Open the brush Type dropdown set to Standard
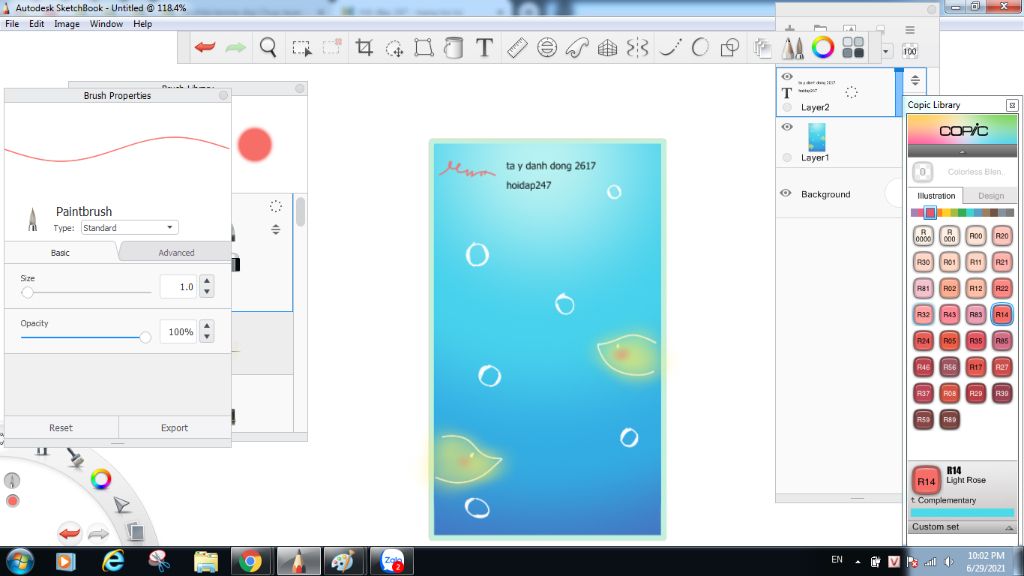 pos(129,228)
